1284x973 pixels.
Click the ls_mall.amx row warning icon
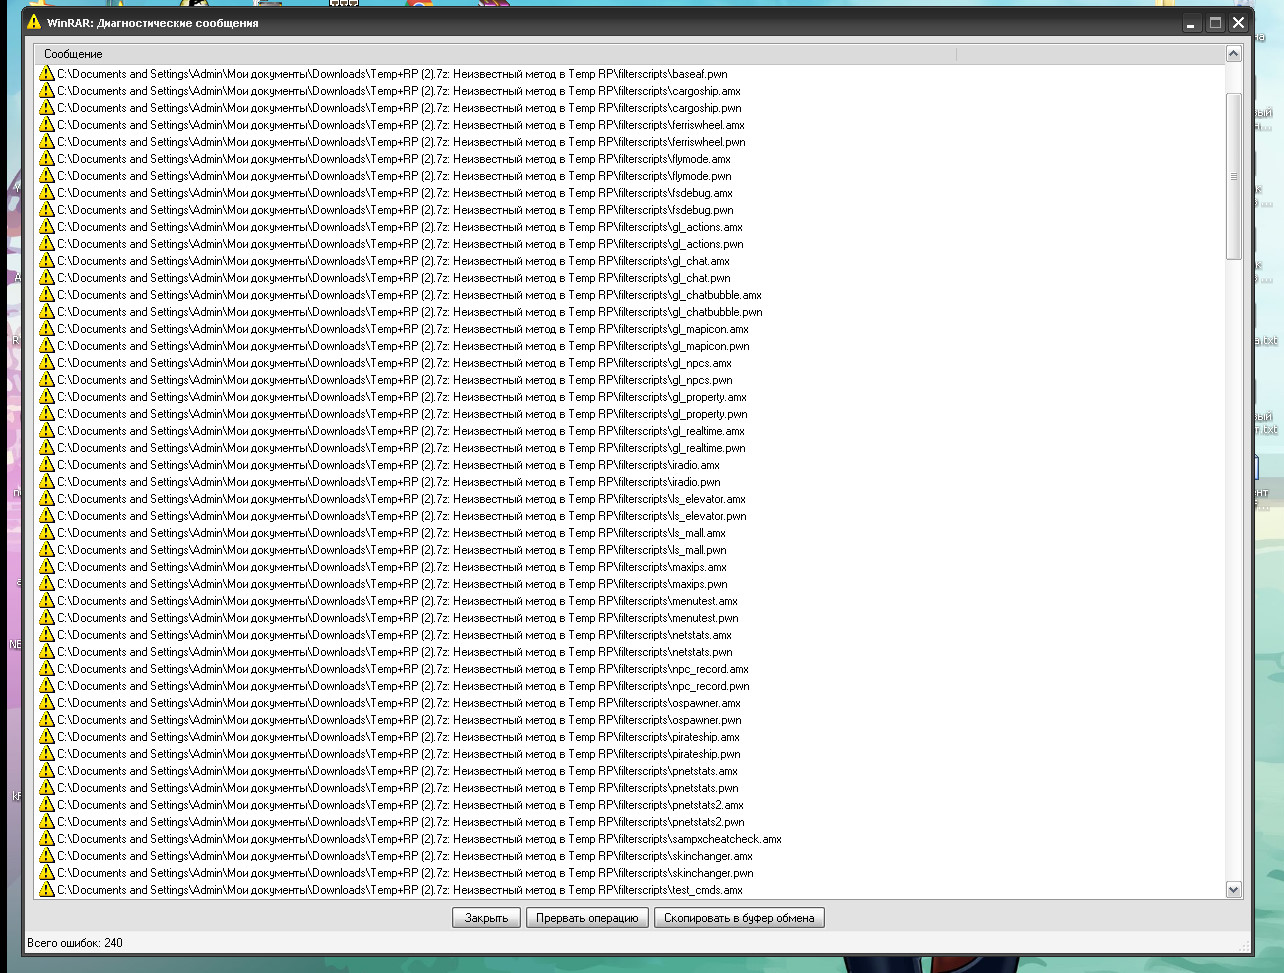(x=47, y=533)
